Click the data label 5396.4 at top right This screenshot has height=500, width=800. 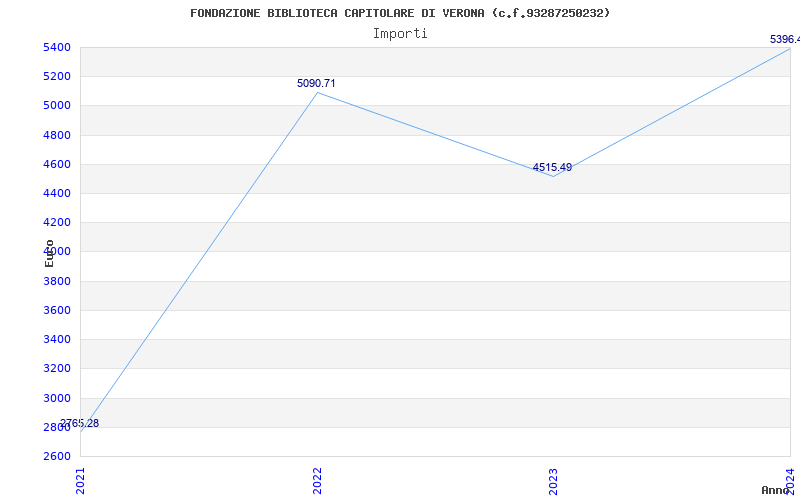click(x=785, y=39)
